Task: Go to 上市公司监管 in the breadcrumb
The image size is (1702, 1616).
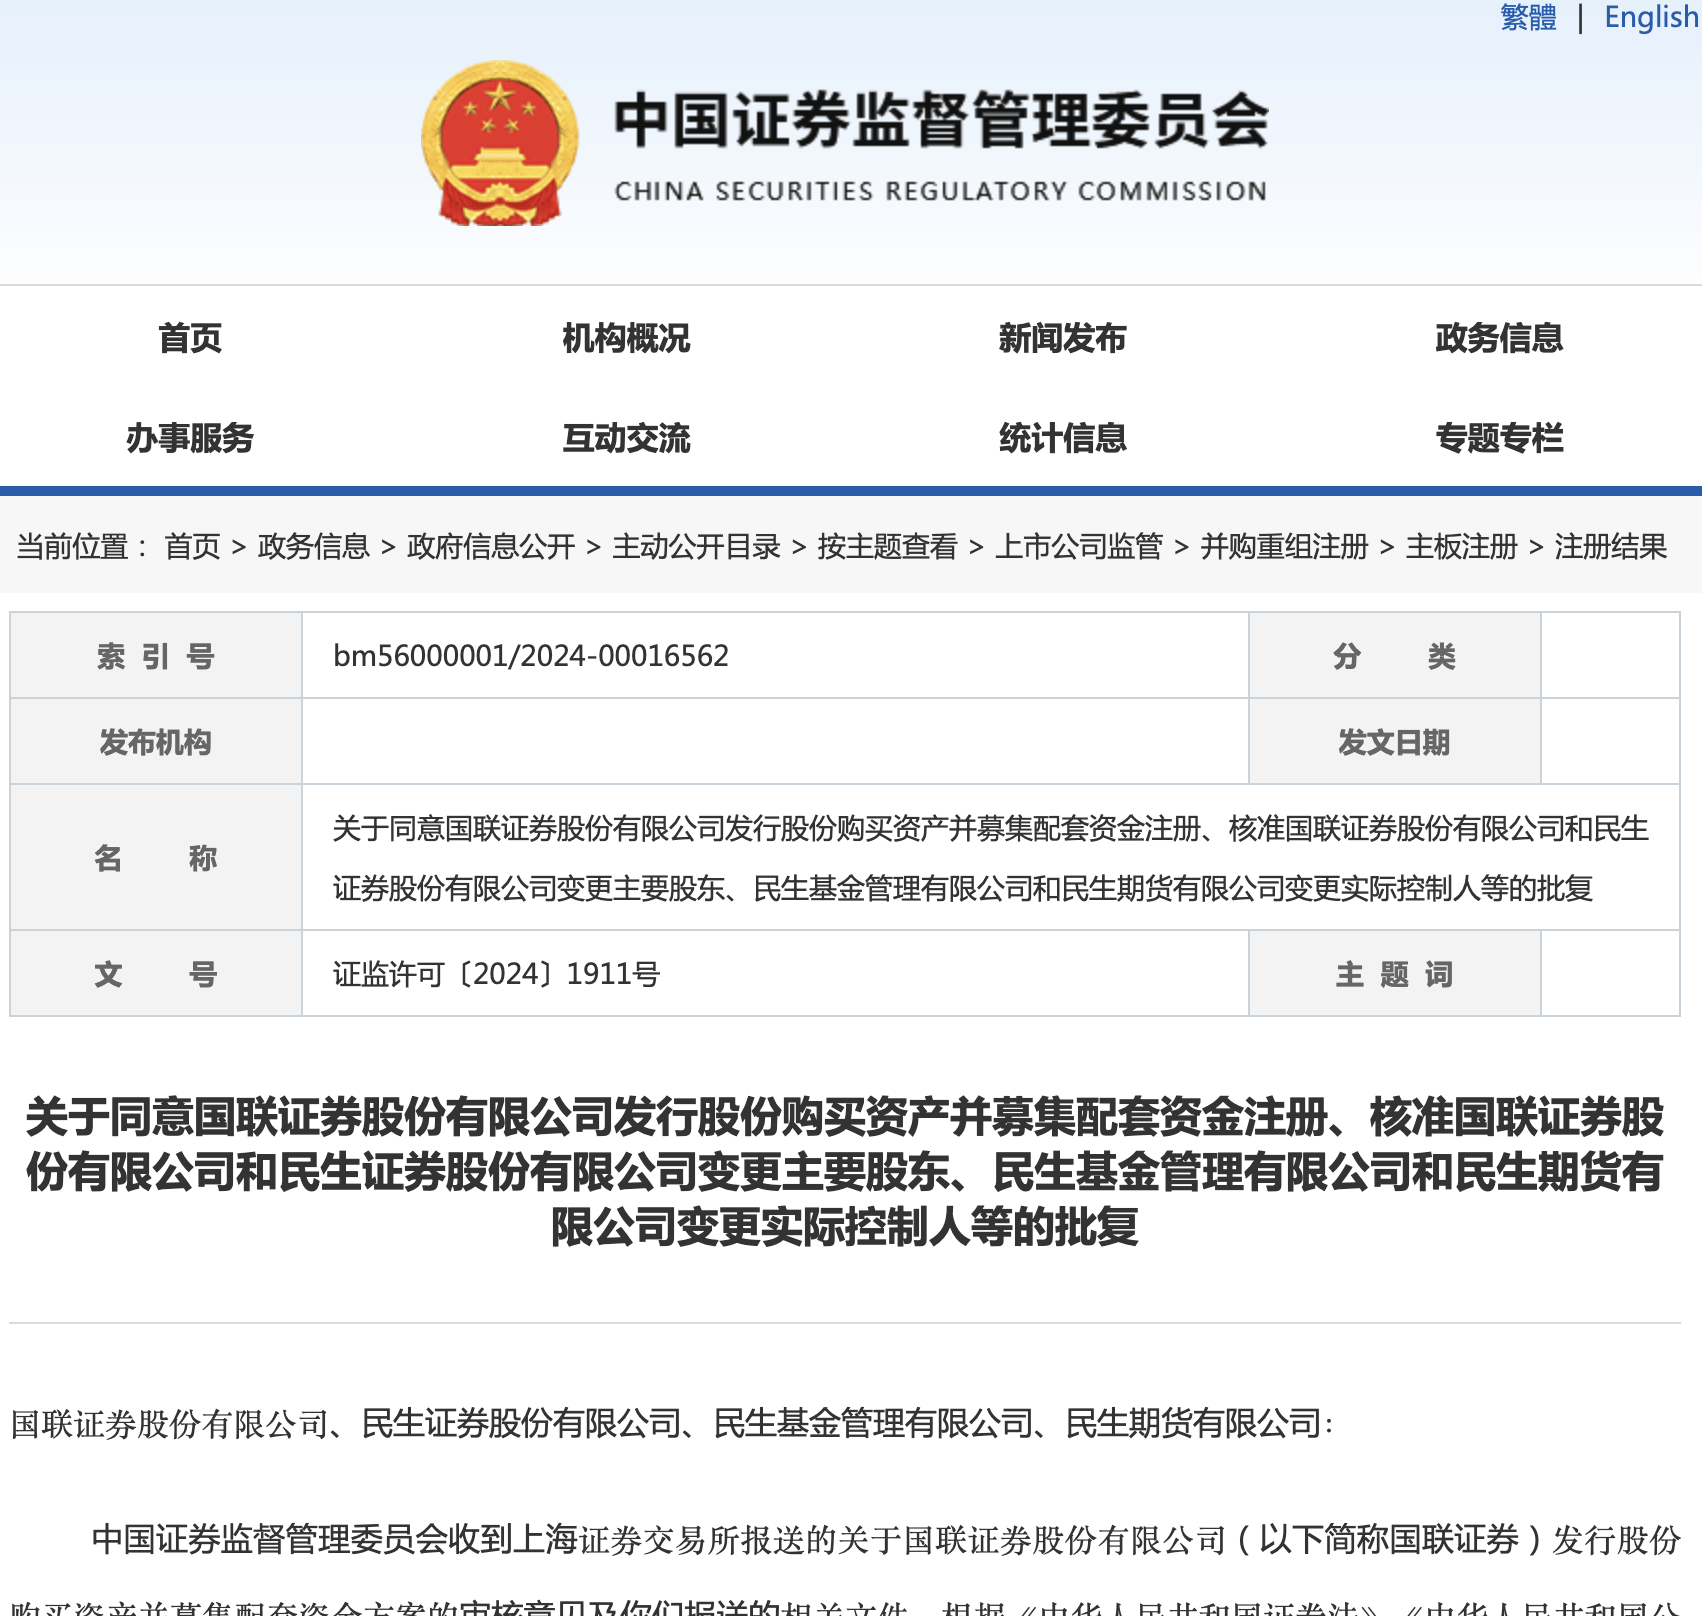Action: click(x=1079, y=546)
